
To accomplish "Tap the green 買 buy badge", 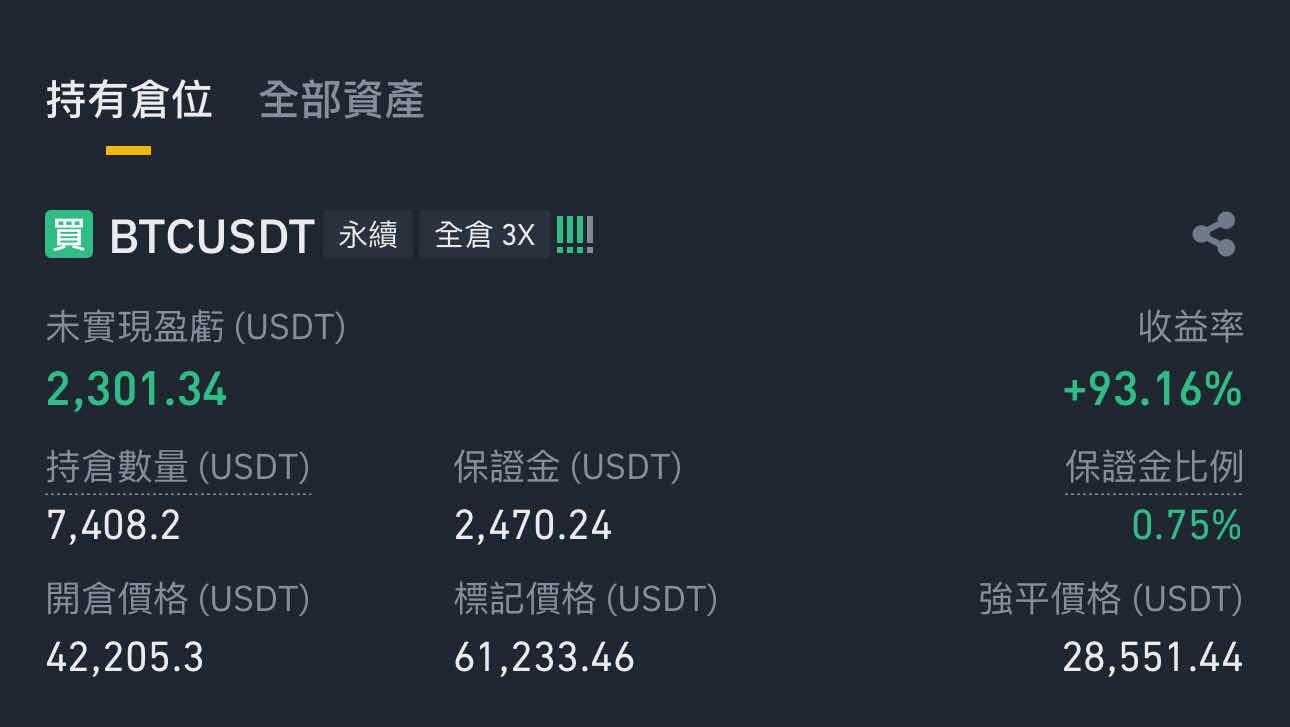I will pos(69,235).
